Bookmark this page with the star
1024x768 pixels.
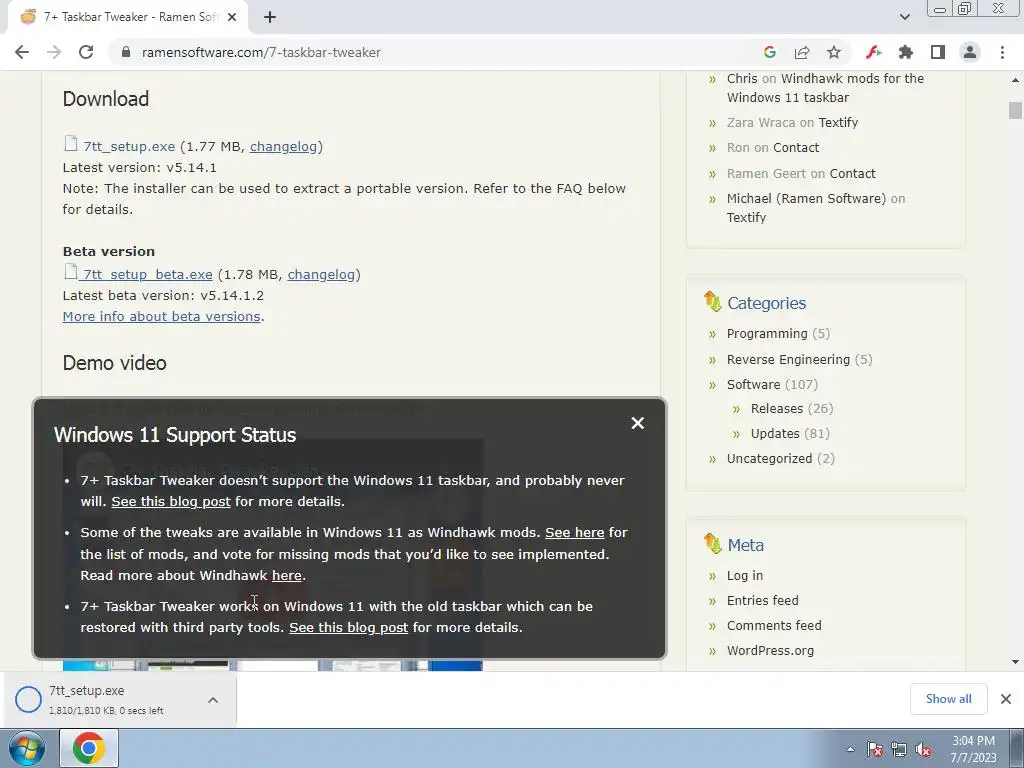(x=834, y=52)
